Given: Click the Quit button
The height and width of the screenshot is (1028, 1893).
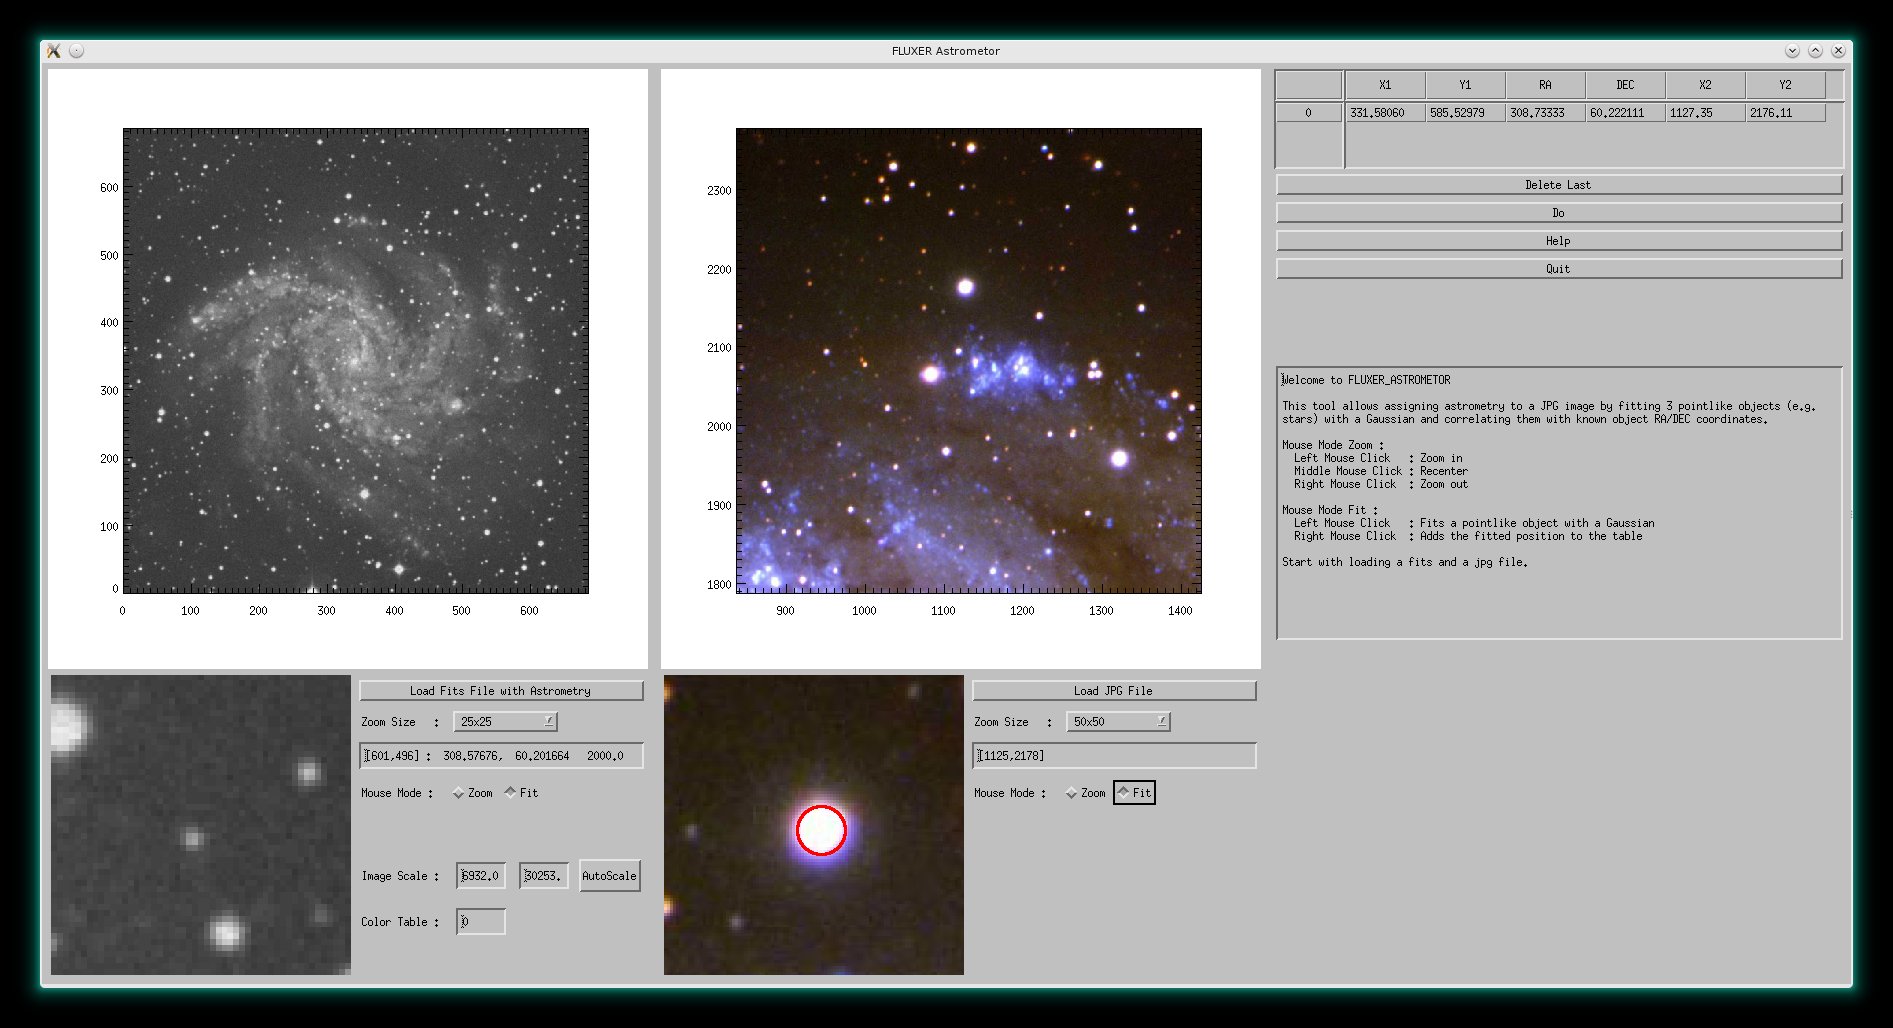Looking at the screenshot, I should pos(1558,269).
